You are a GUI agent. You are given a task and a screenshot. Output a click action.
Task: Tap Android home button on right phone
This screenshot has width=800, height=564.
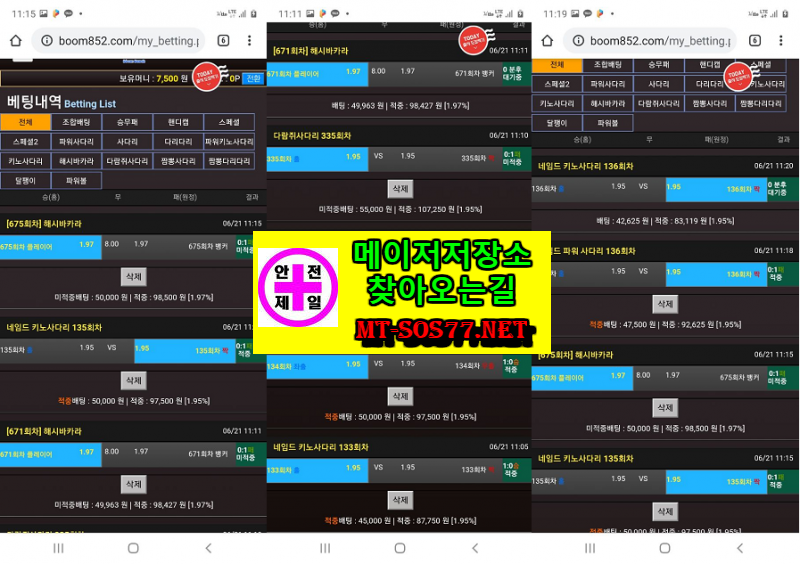pyautogui.click(x=665, y=548)
